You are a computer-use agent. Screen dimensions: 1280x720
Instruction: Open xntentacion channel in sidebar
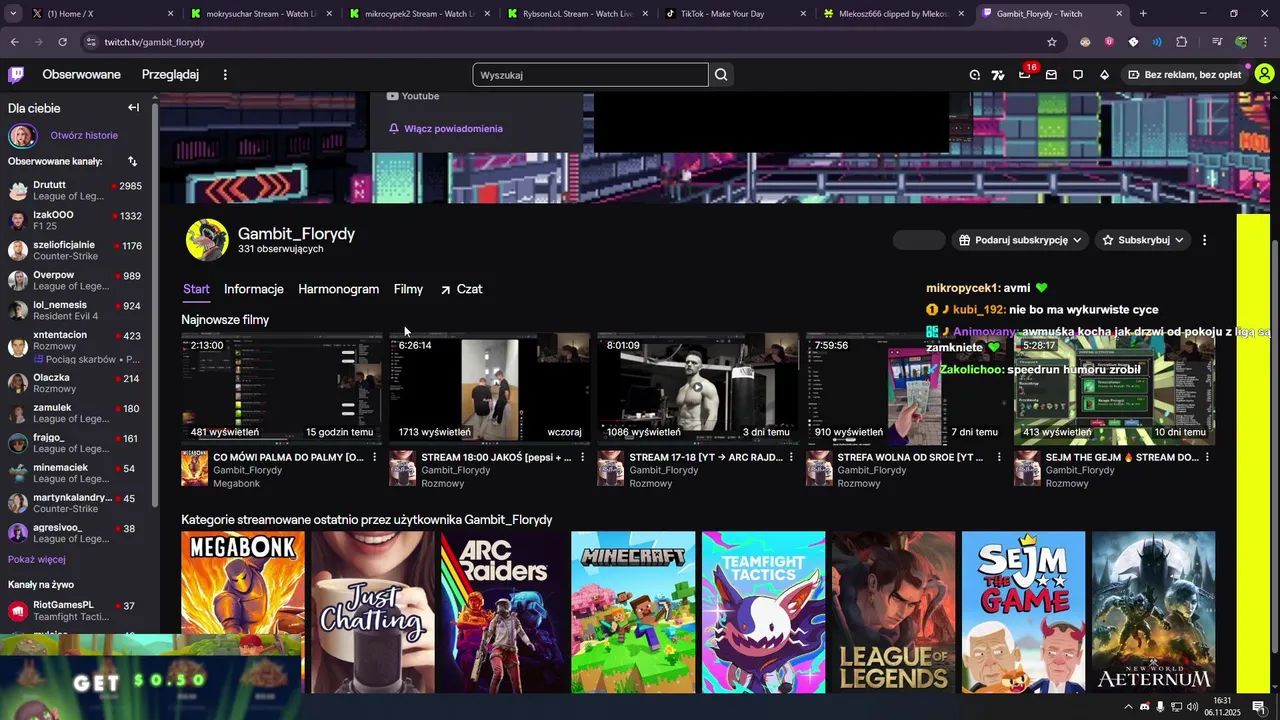(75, 347)
